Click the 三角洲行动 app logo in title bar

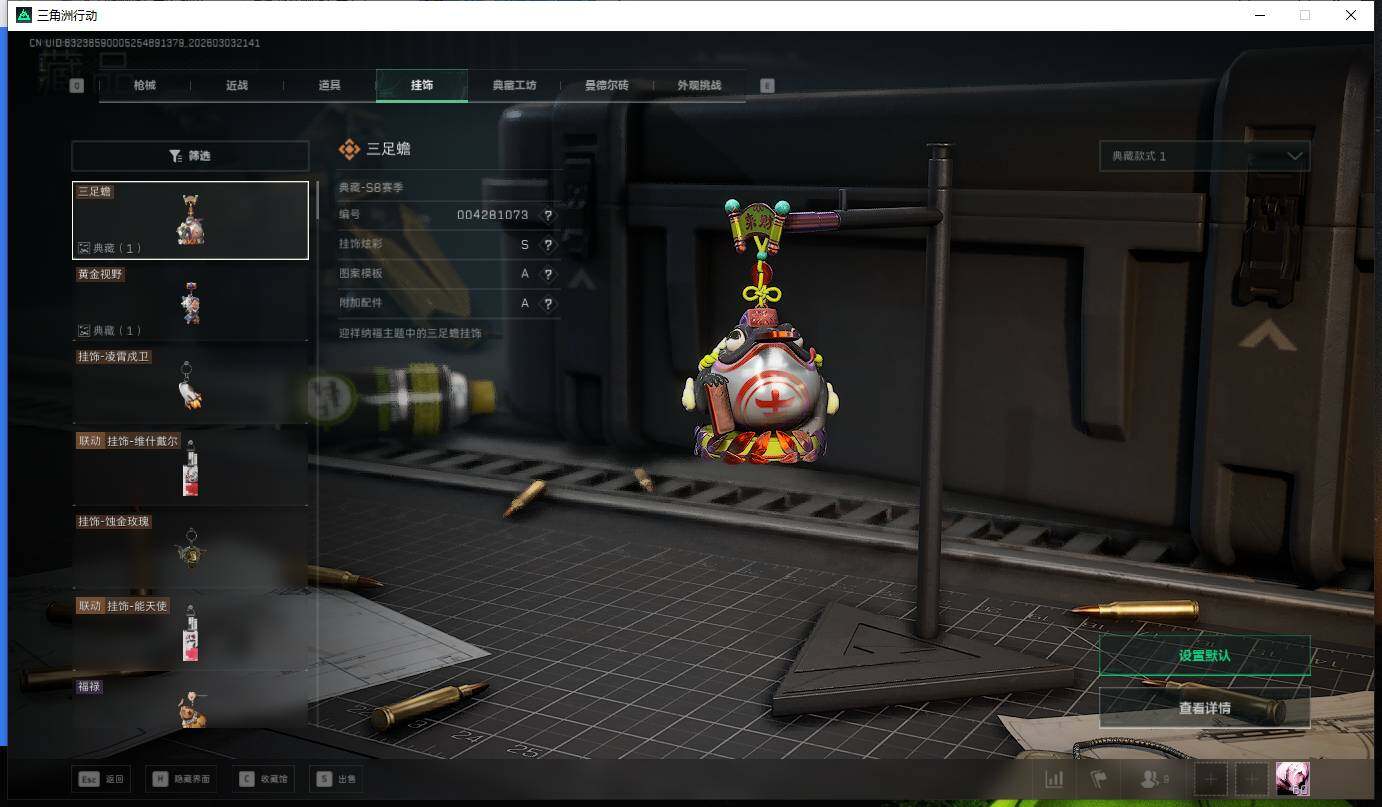(24, 15)
